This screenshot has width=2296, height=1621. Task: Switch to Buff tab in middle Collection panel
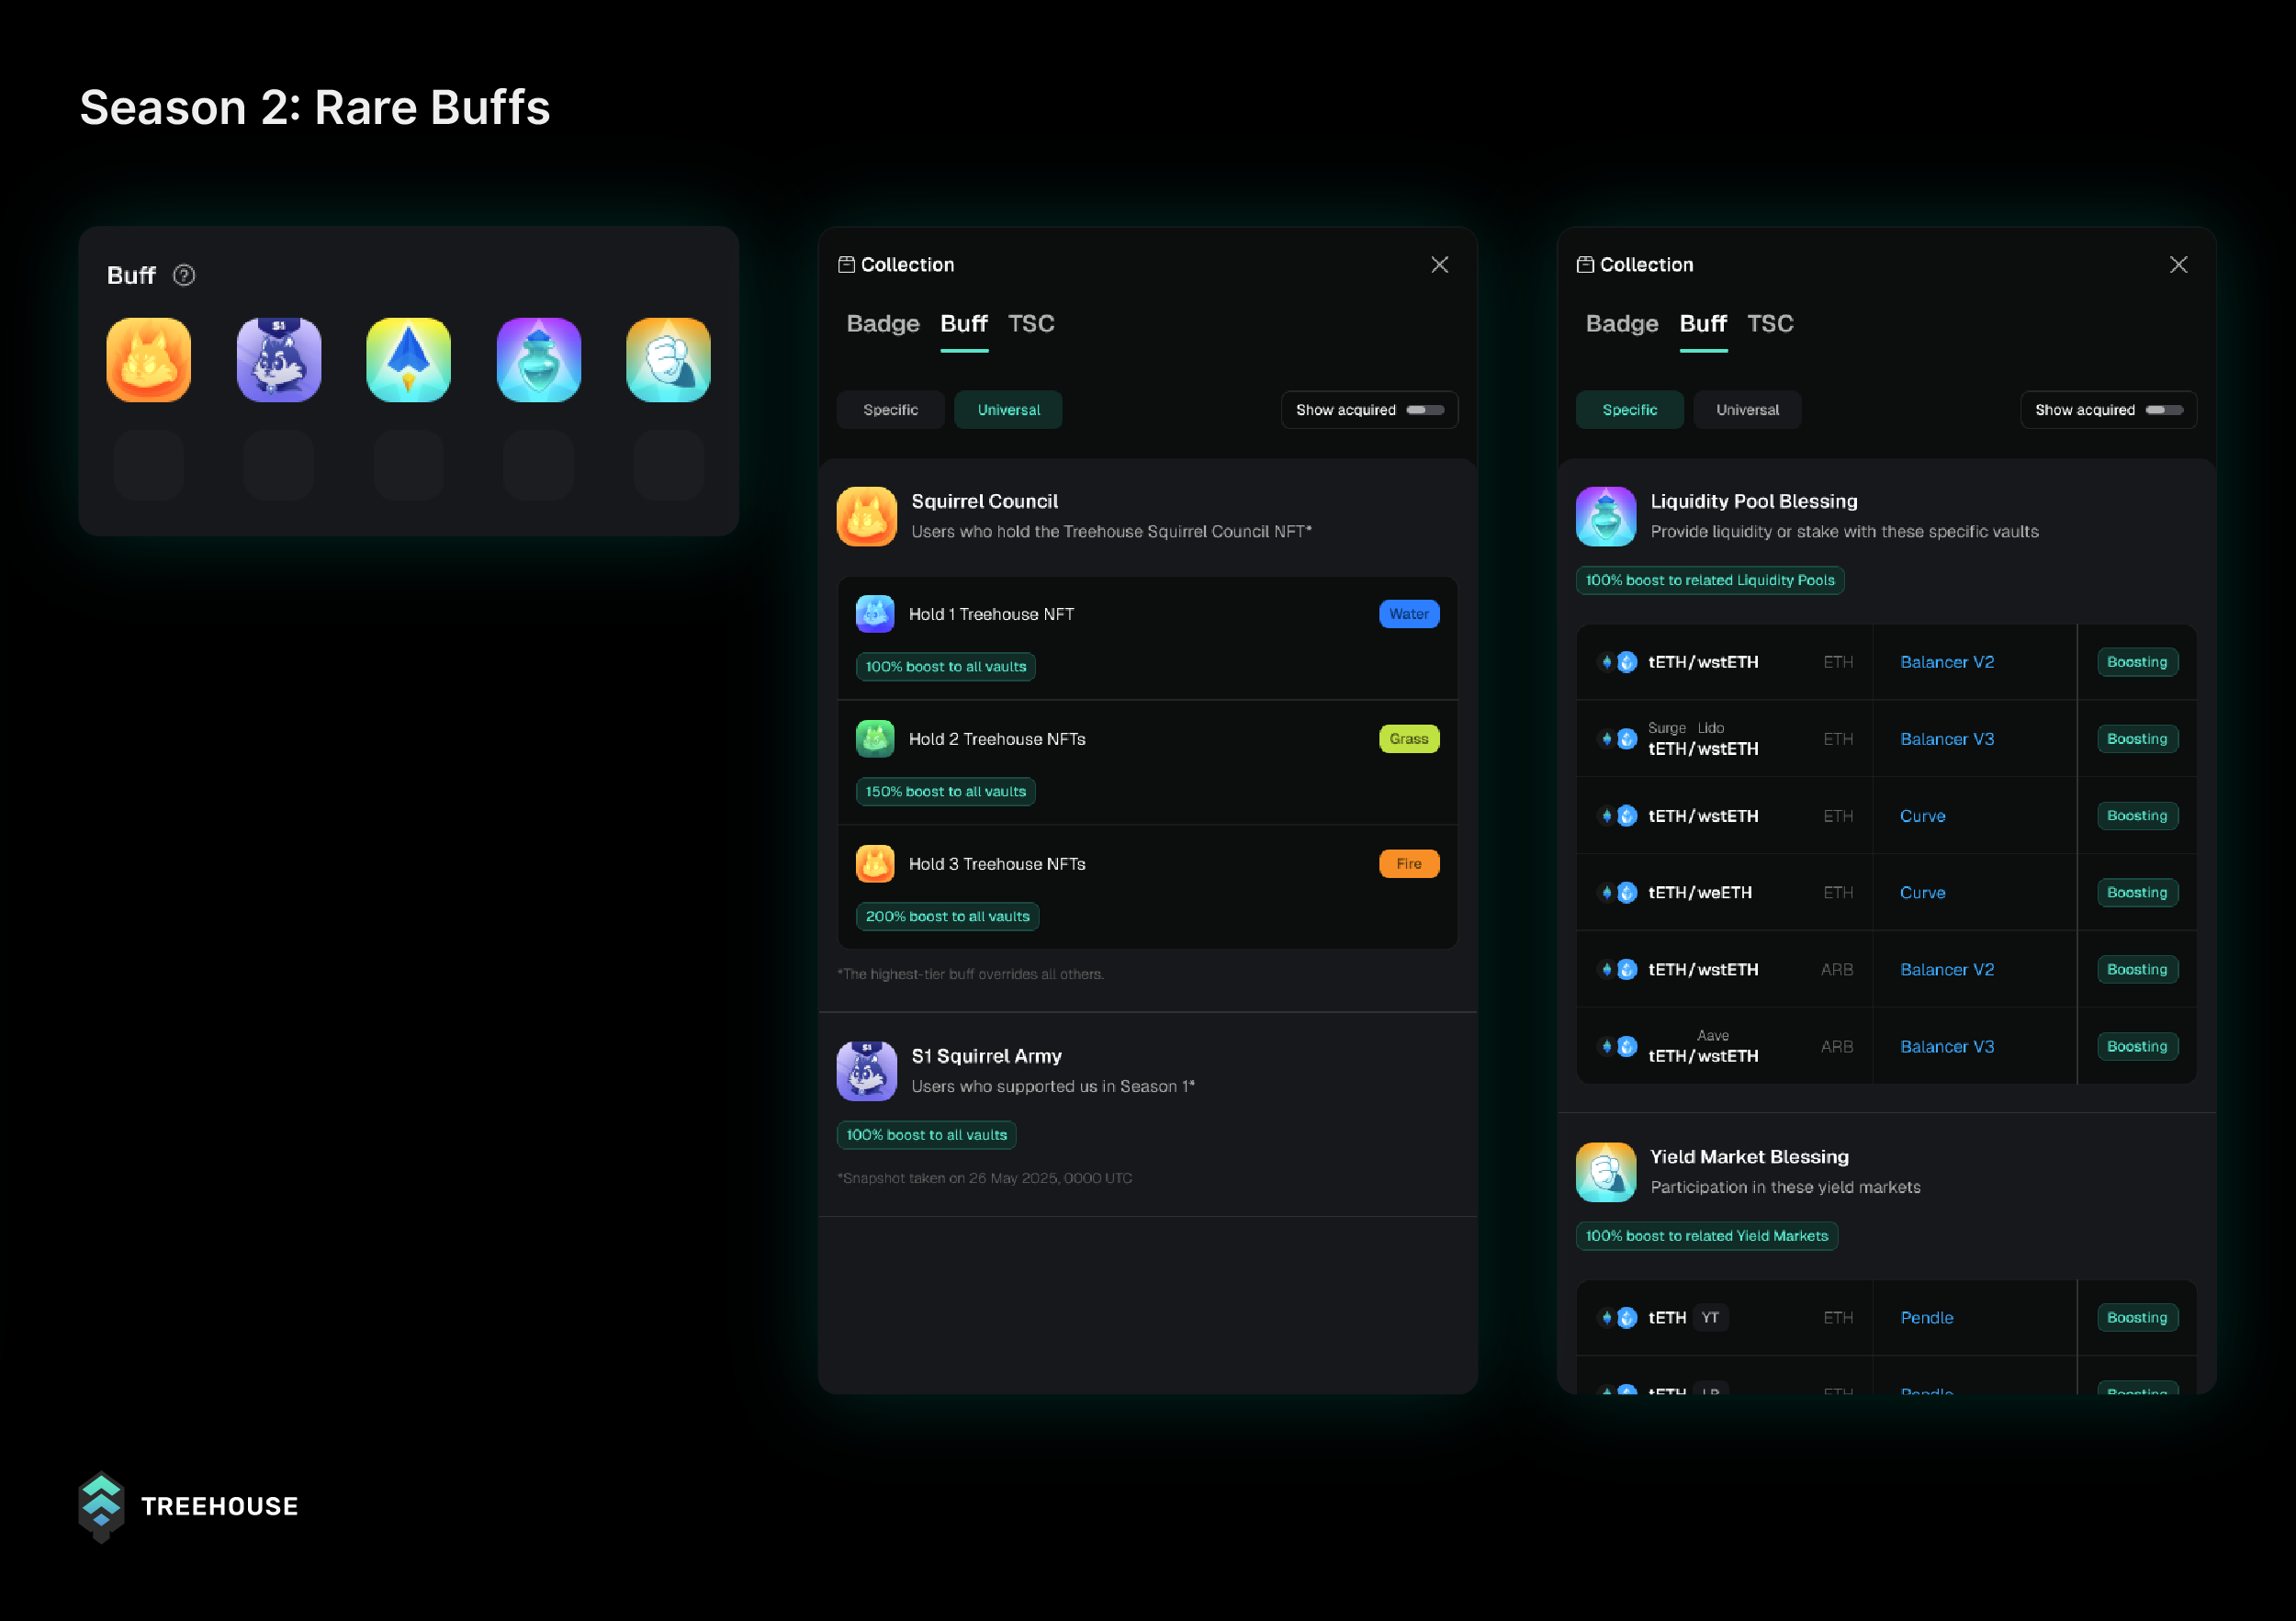point(964,324)
